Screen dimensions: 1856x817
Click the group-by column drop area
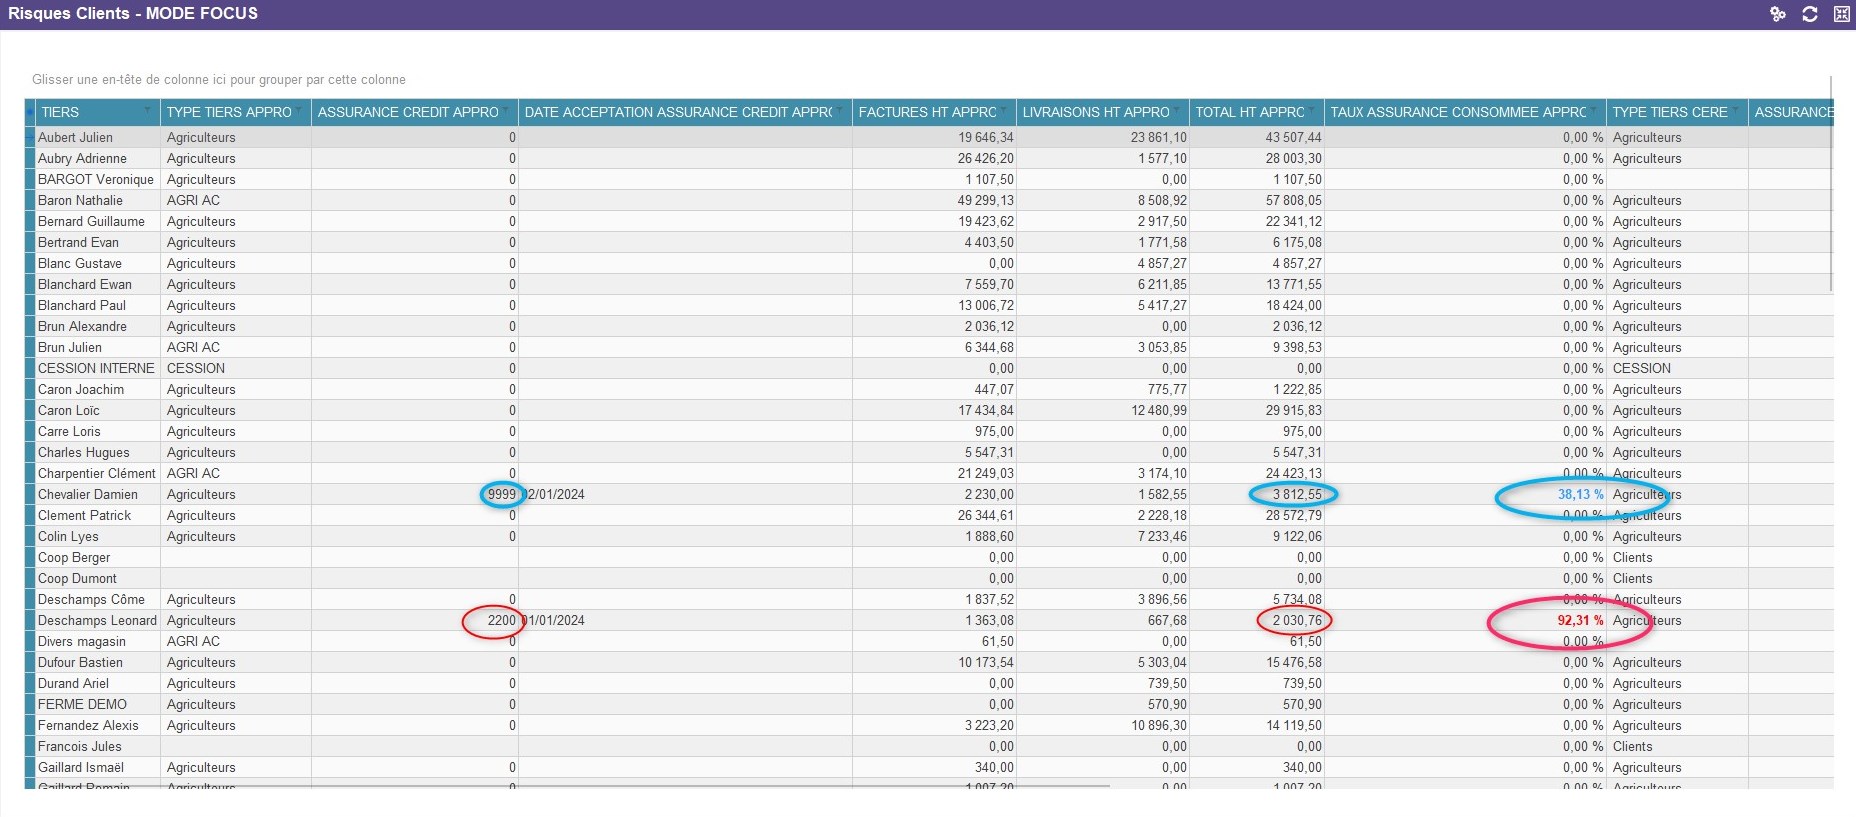point(219,80)
